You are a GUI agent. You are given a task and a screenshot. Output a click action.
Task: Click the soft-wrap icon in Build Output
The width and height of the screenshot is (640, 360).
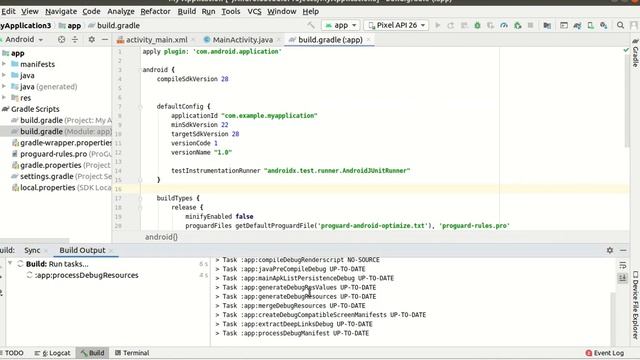point(622,265)
